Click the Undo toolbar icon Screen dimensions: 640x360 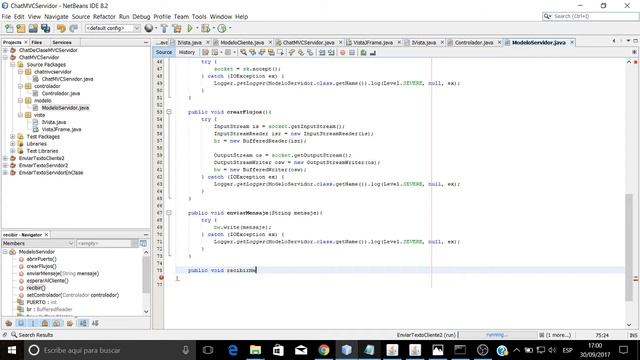61,28
